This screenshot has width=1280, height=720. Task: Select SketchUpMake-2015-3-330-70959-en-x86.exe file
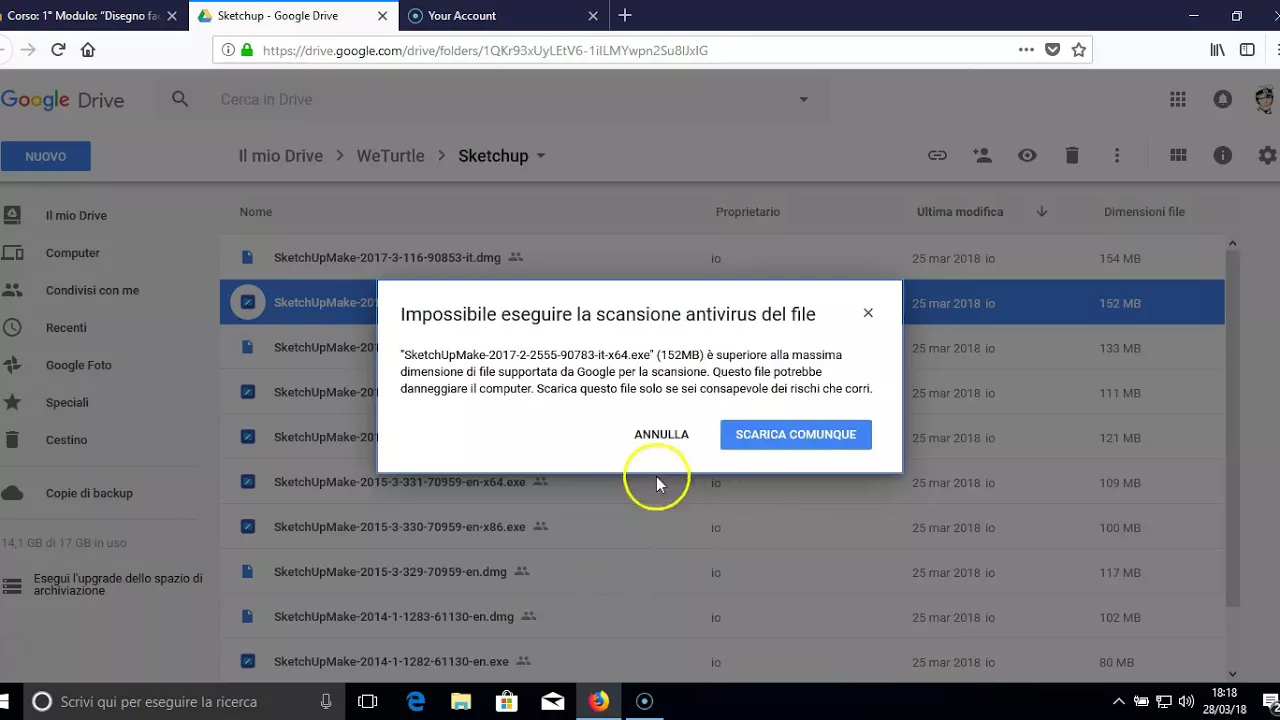coord(722,527)
